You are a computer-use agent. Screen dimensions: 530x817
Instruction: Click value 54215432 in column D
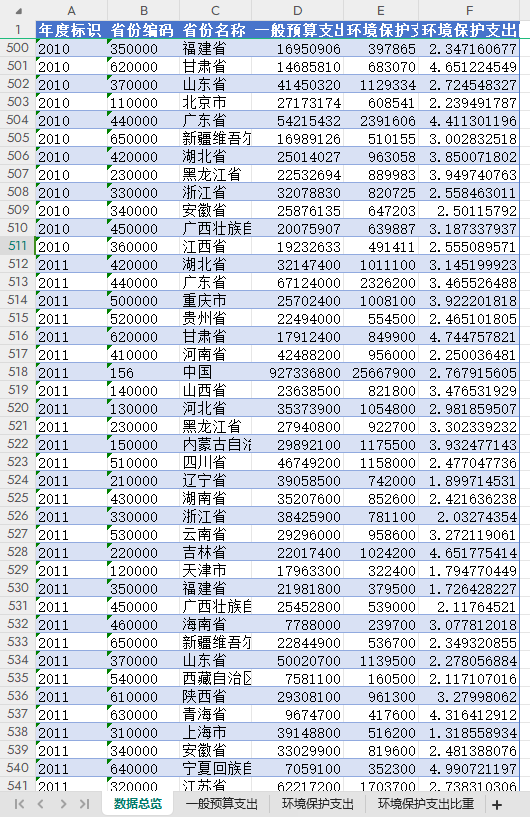pyautogui.click(x=298, y=120)
